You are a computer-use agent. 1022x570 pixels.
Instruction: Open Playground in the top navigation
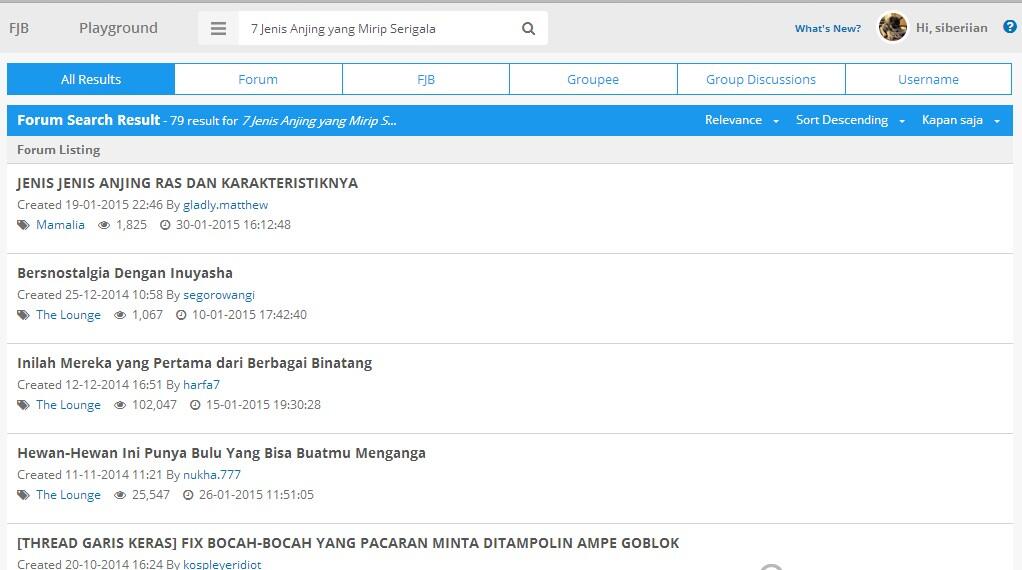(119, 28)
